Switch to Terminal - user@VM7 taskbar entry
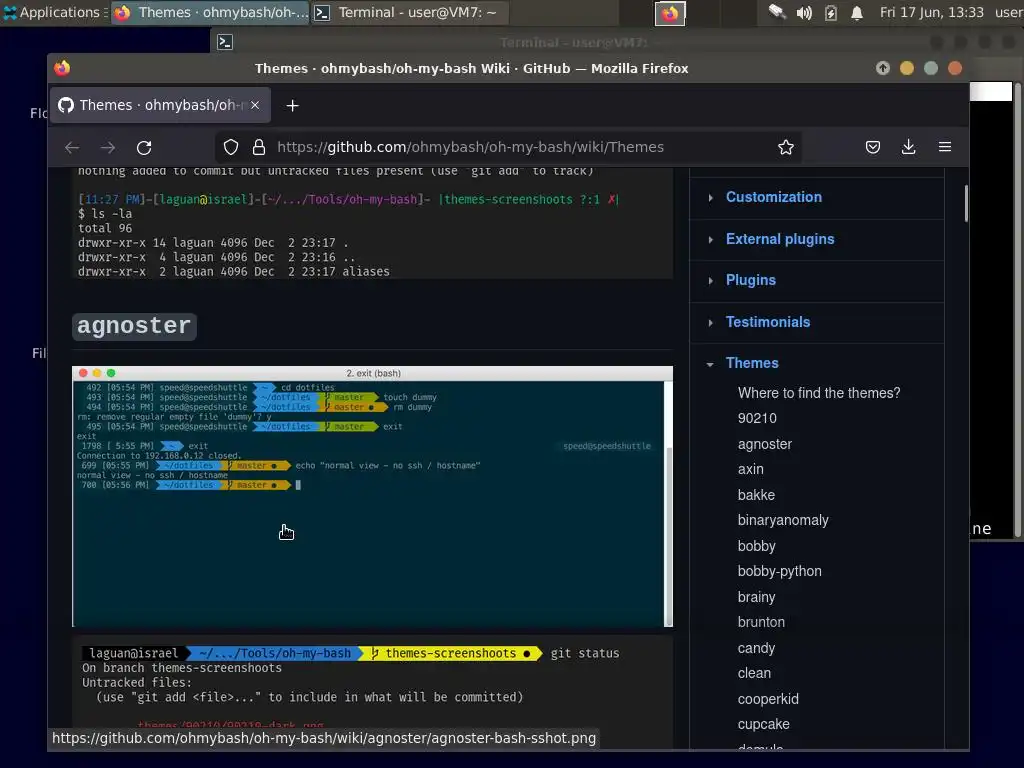This screenshot has width=1024, height=768. (x=409, y=12)
